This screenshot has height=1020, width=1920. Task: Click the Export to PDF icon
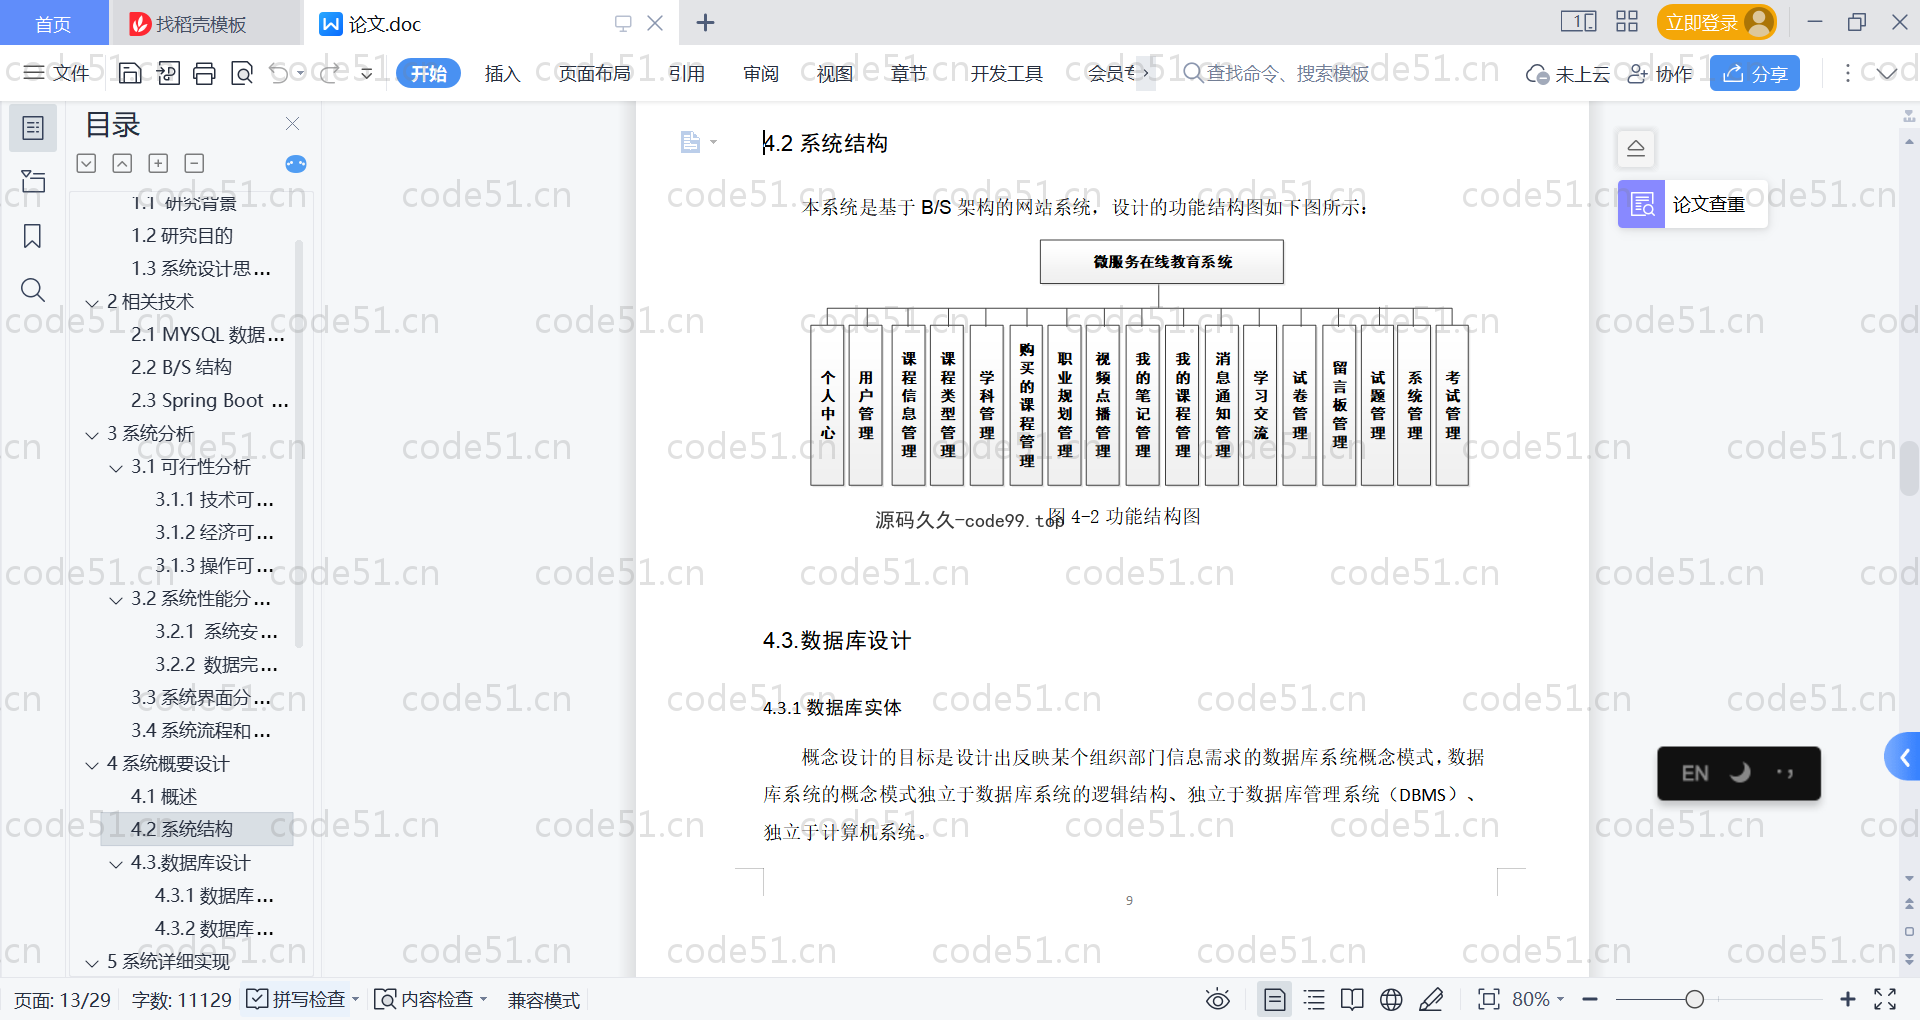(x=168, y=73)
